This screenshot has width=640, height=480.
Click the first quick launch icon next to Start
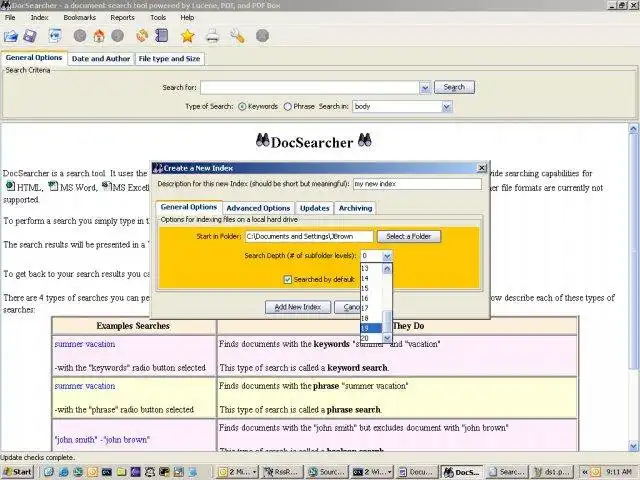49,472
